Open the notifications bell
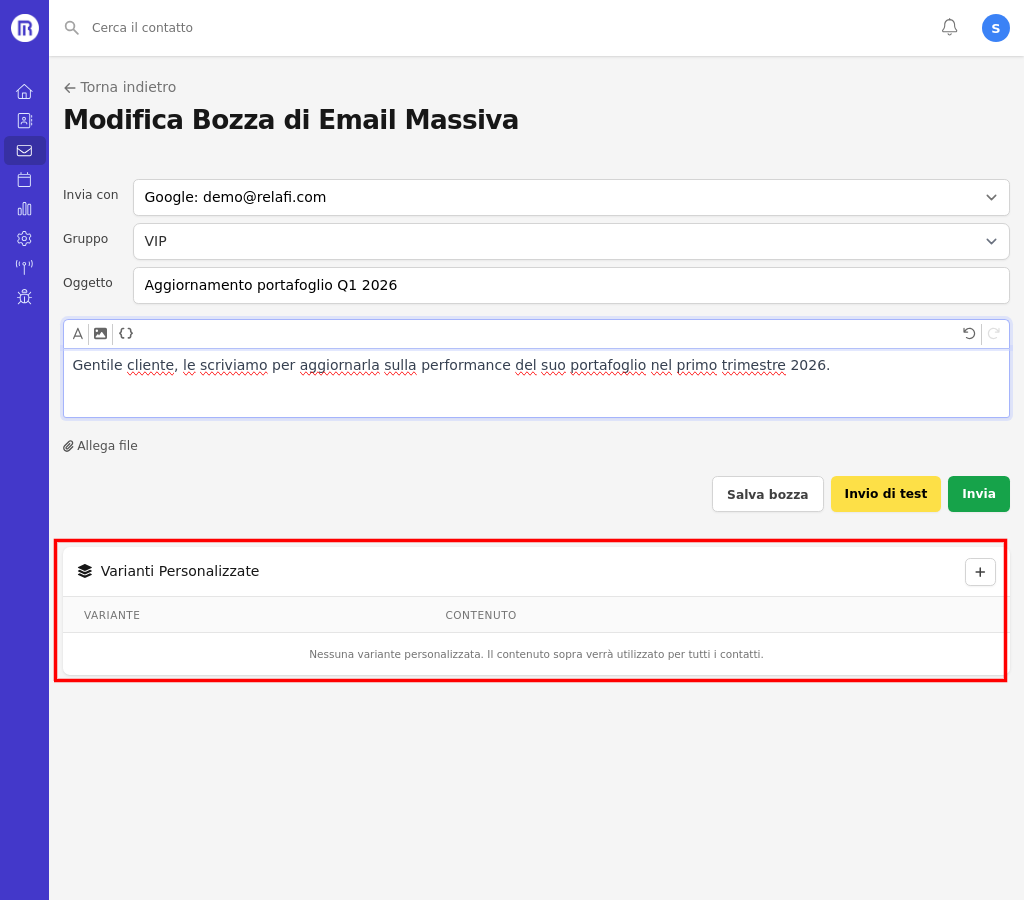 point(948,27)
